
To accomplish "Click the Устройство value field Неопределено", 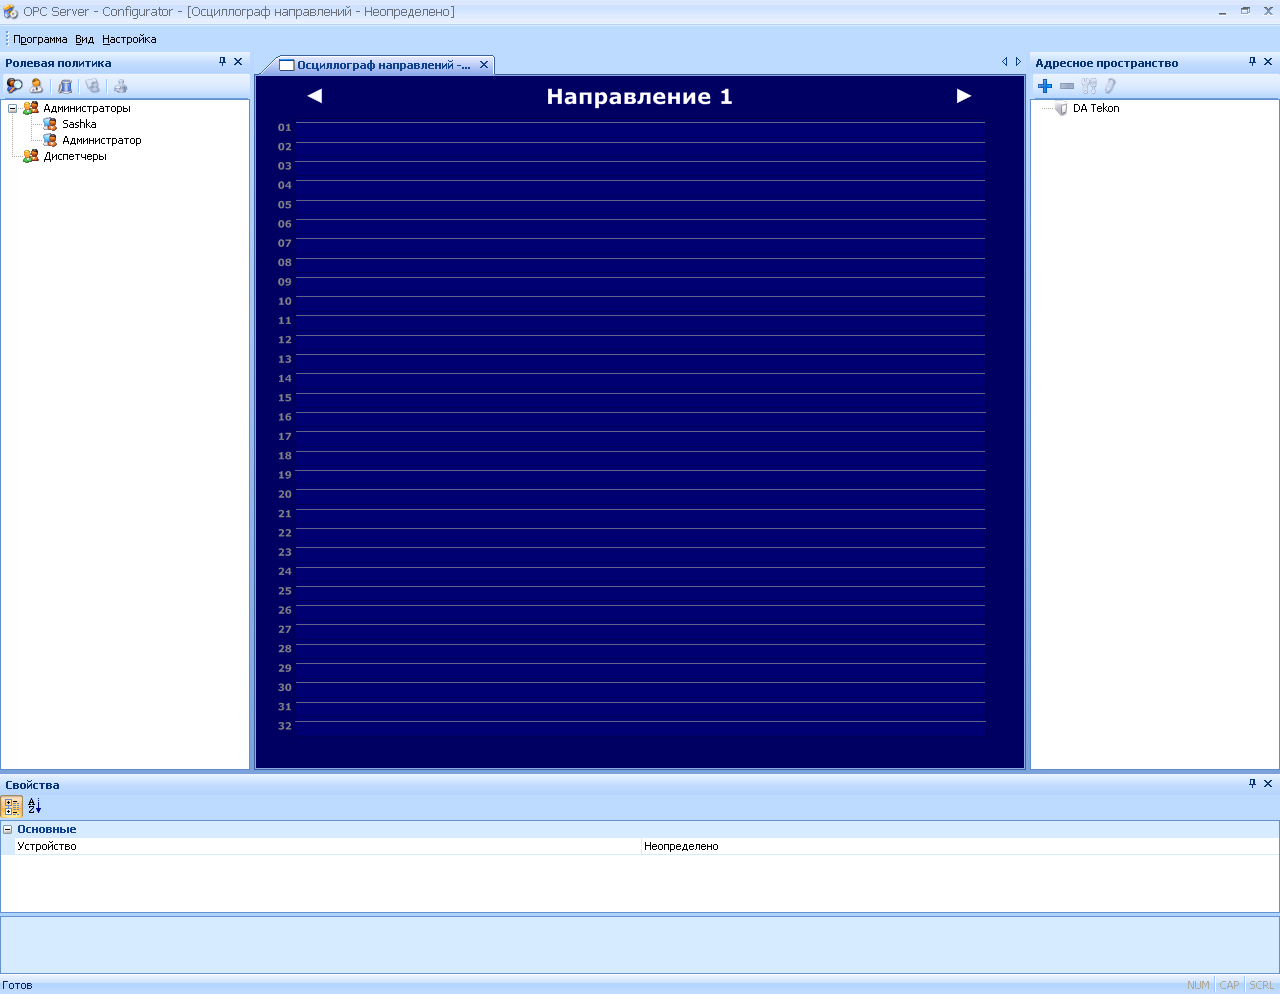I will coord(681,846).
